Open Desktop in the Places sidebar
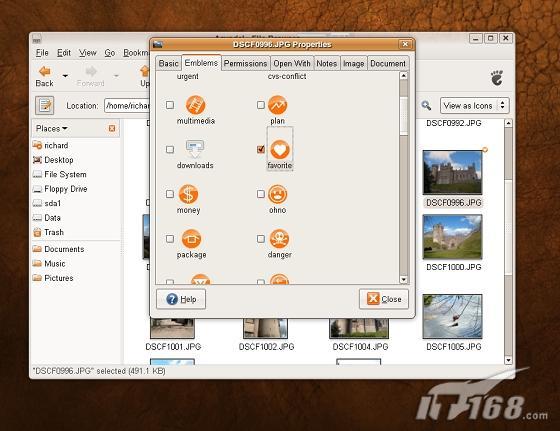Image resolution: width=560 pixels, height=431 pixels. pos(53,160)
